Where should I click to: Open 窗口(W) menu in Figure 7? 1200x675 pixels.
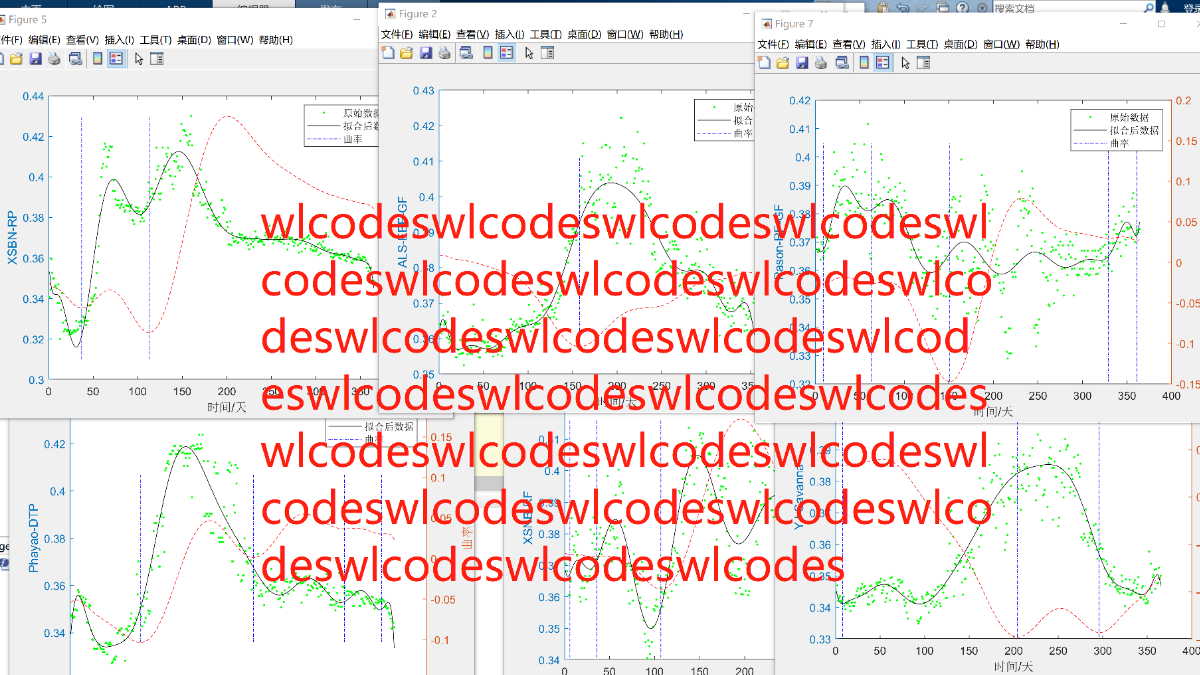point(1001,45)
